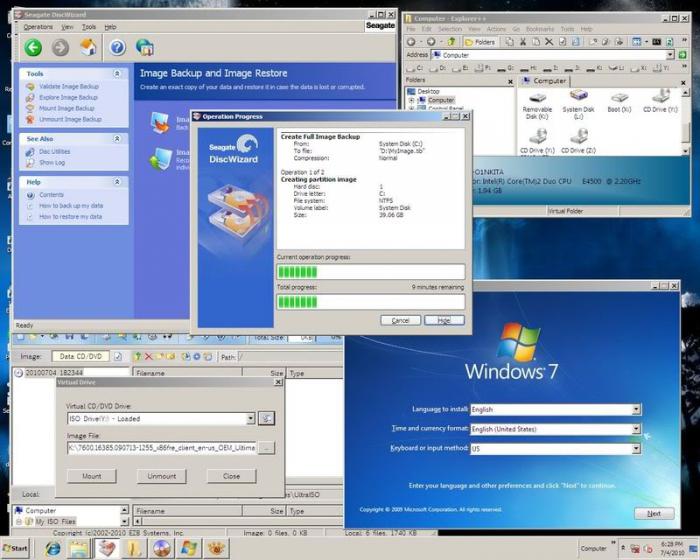
Task: Click the Up folder icon in Explorer++
Action: pyautogui.click(x=451, y=42)
